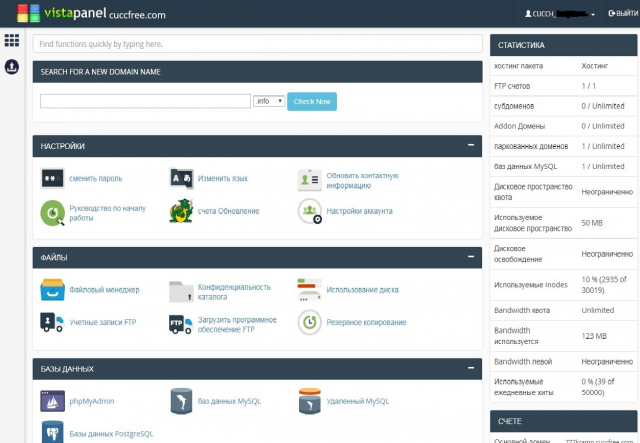
Task: Click the backup clock icon
Action: [310, 322]
